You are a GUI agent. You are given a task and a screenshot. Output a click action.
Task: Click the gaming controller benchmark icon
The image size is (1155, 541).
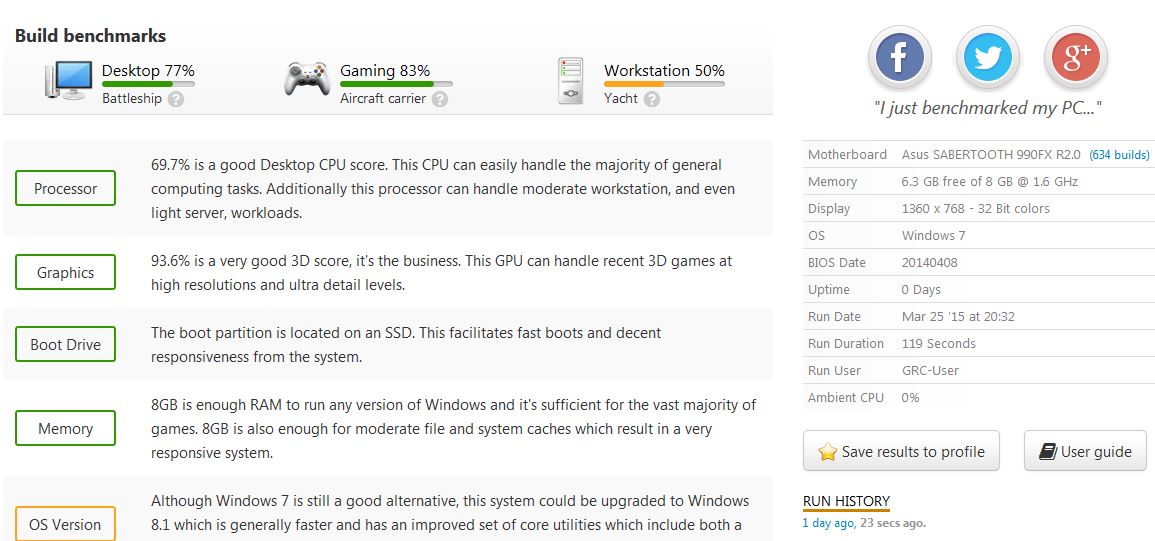pos(307,79)
